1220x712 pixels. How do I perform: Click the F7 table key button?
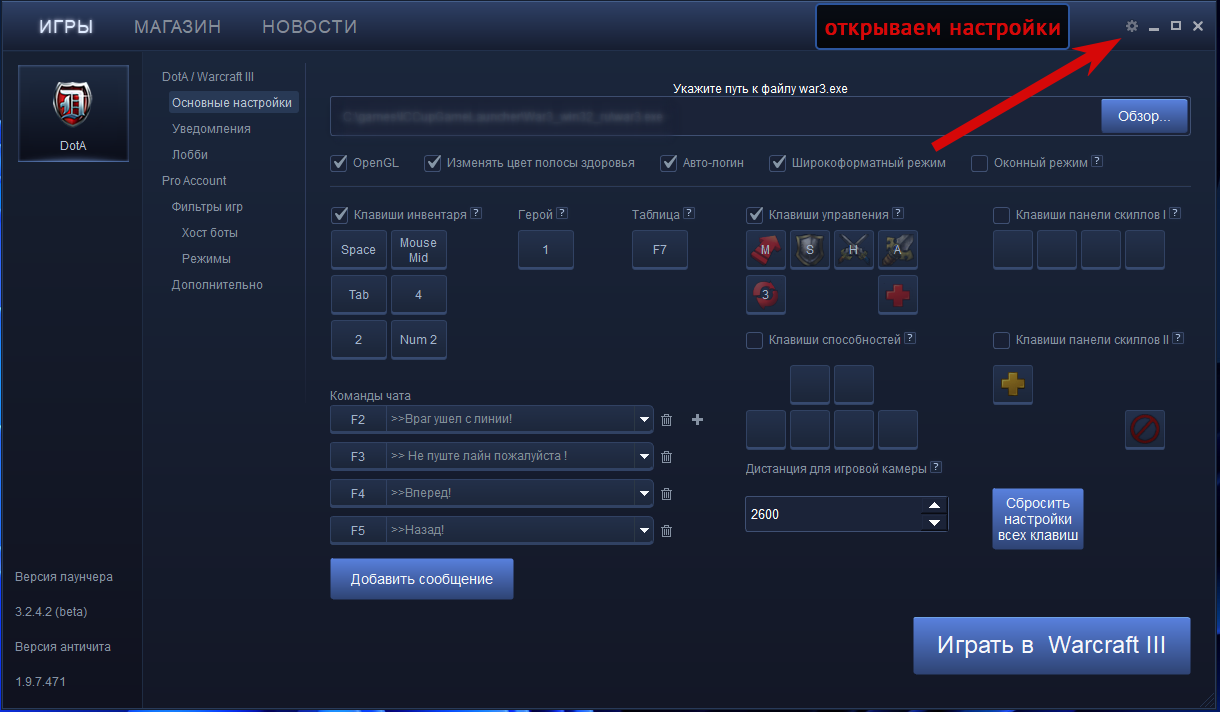[x=660, y=250]
